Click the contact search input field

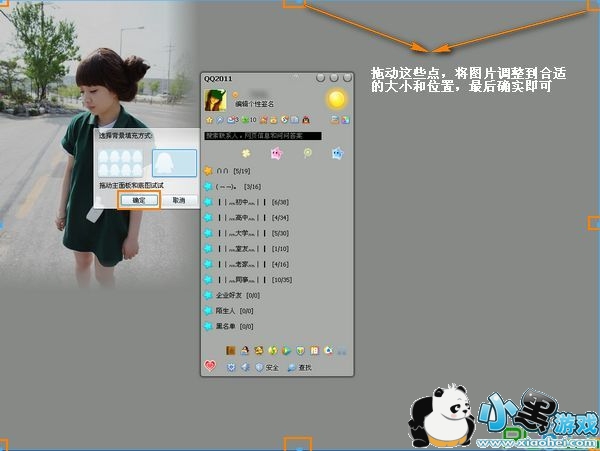[263, 136]
